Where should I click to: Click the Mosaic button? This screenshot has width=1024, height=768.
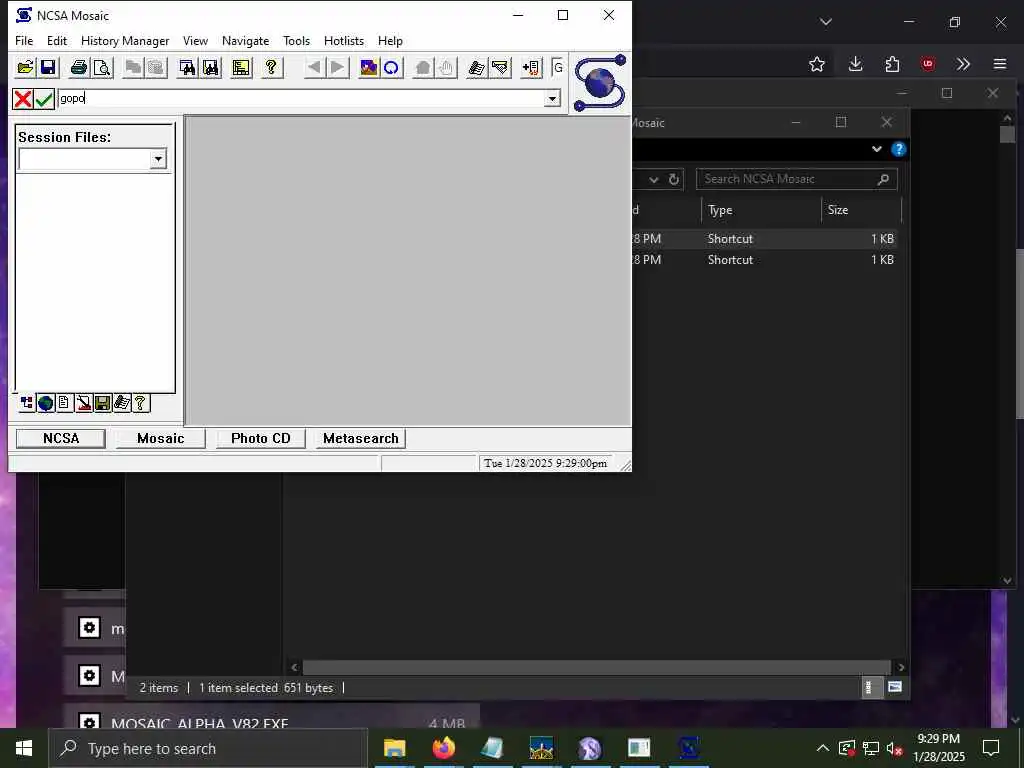click(x=161, y=438)
